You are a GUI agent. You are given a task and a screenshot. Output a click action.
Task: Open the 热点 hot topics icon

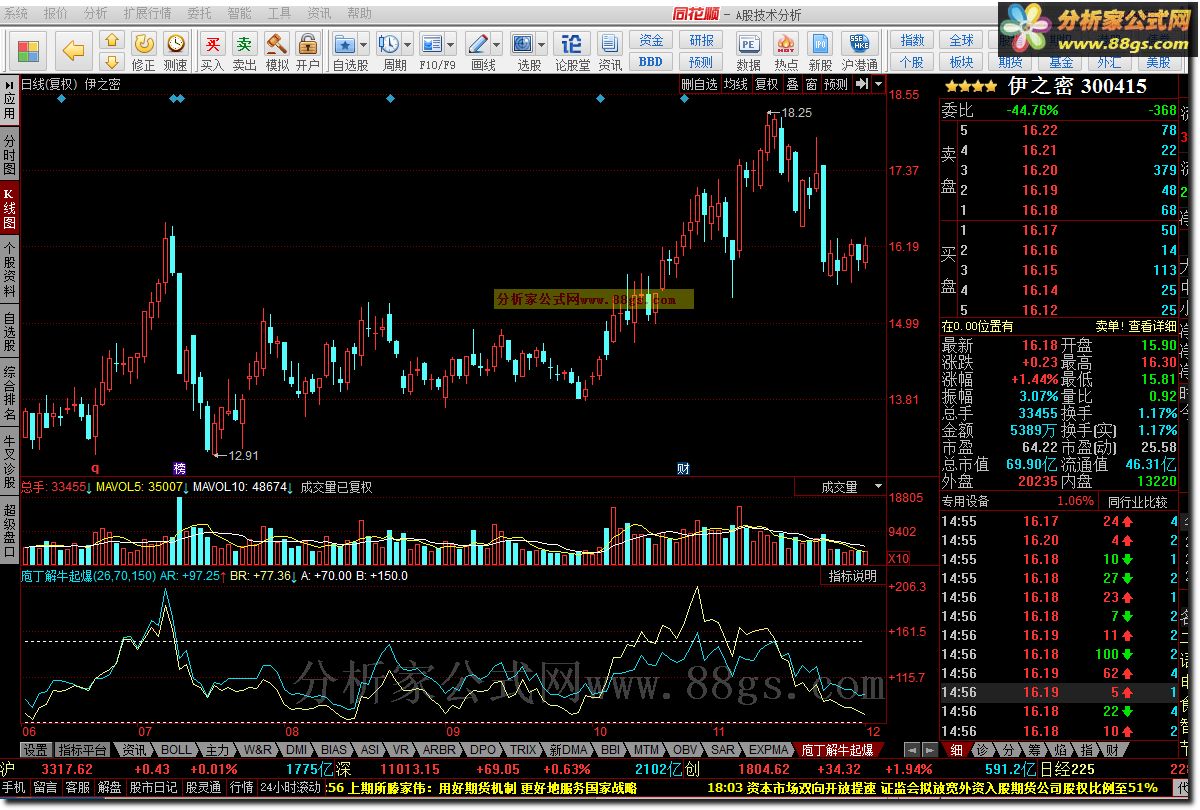point(786,52)
